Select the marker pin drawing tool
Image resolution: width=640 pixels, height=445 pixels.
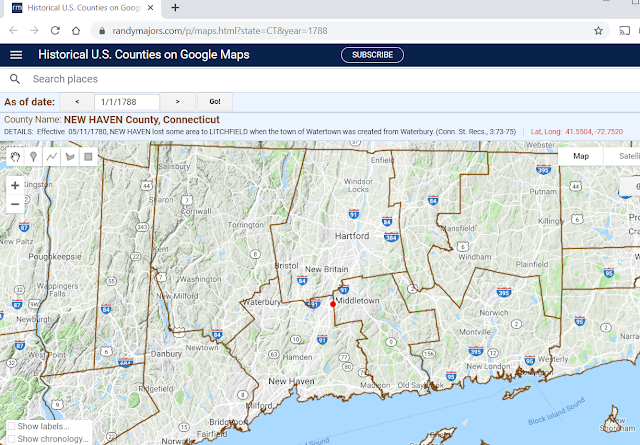coord(33,157)
